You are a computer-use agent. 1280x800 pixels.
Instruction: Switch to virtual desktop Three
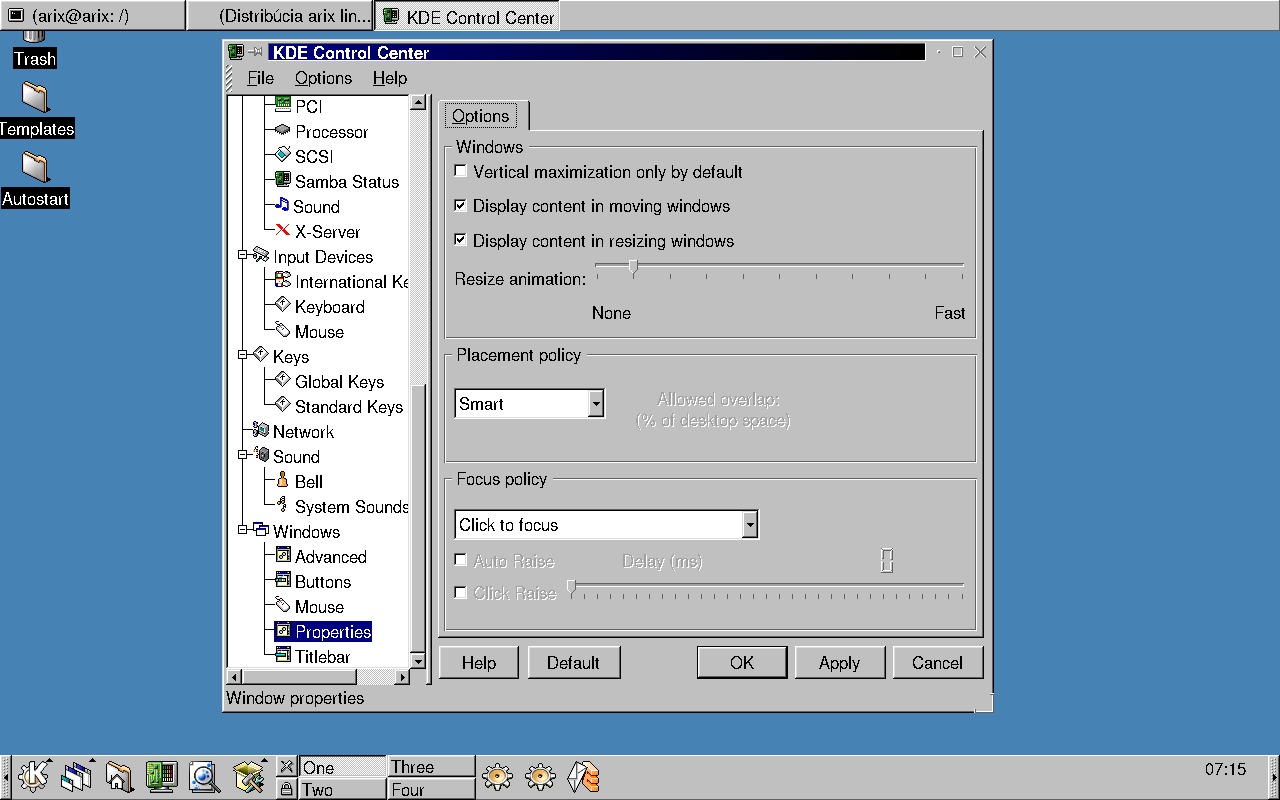tap(431, 767)
